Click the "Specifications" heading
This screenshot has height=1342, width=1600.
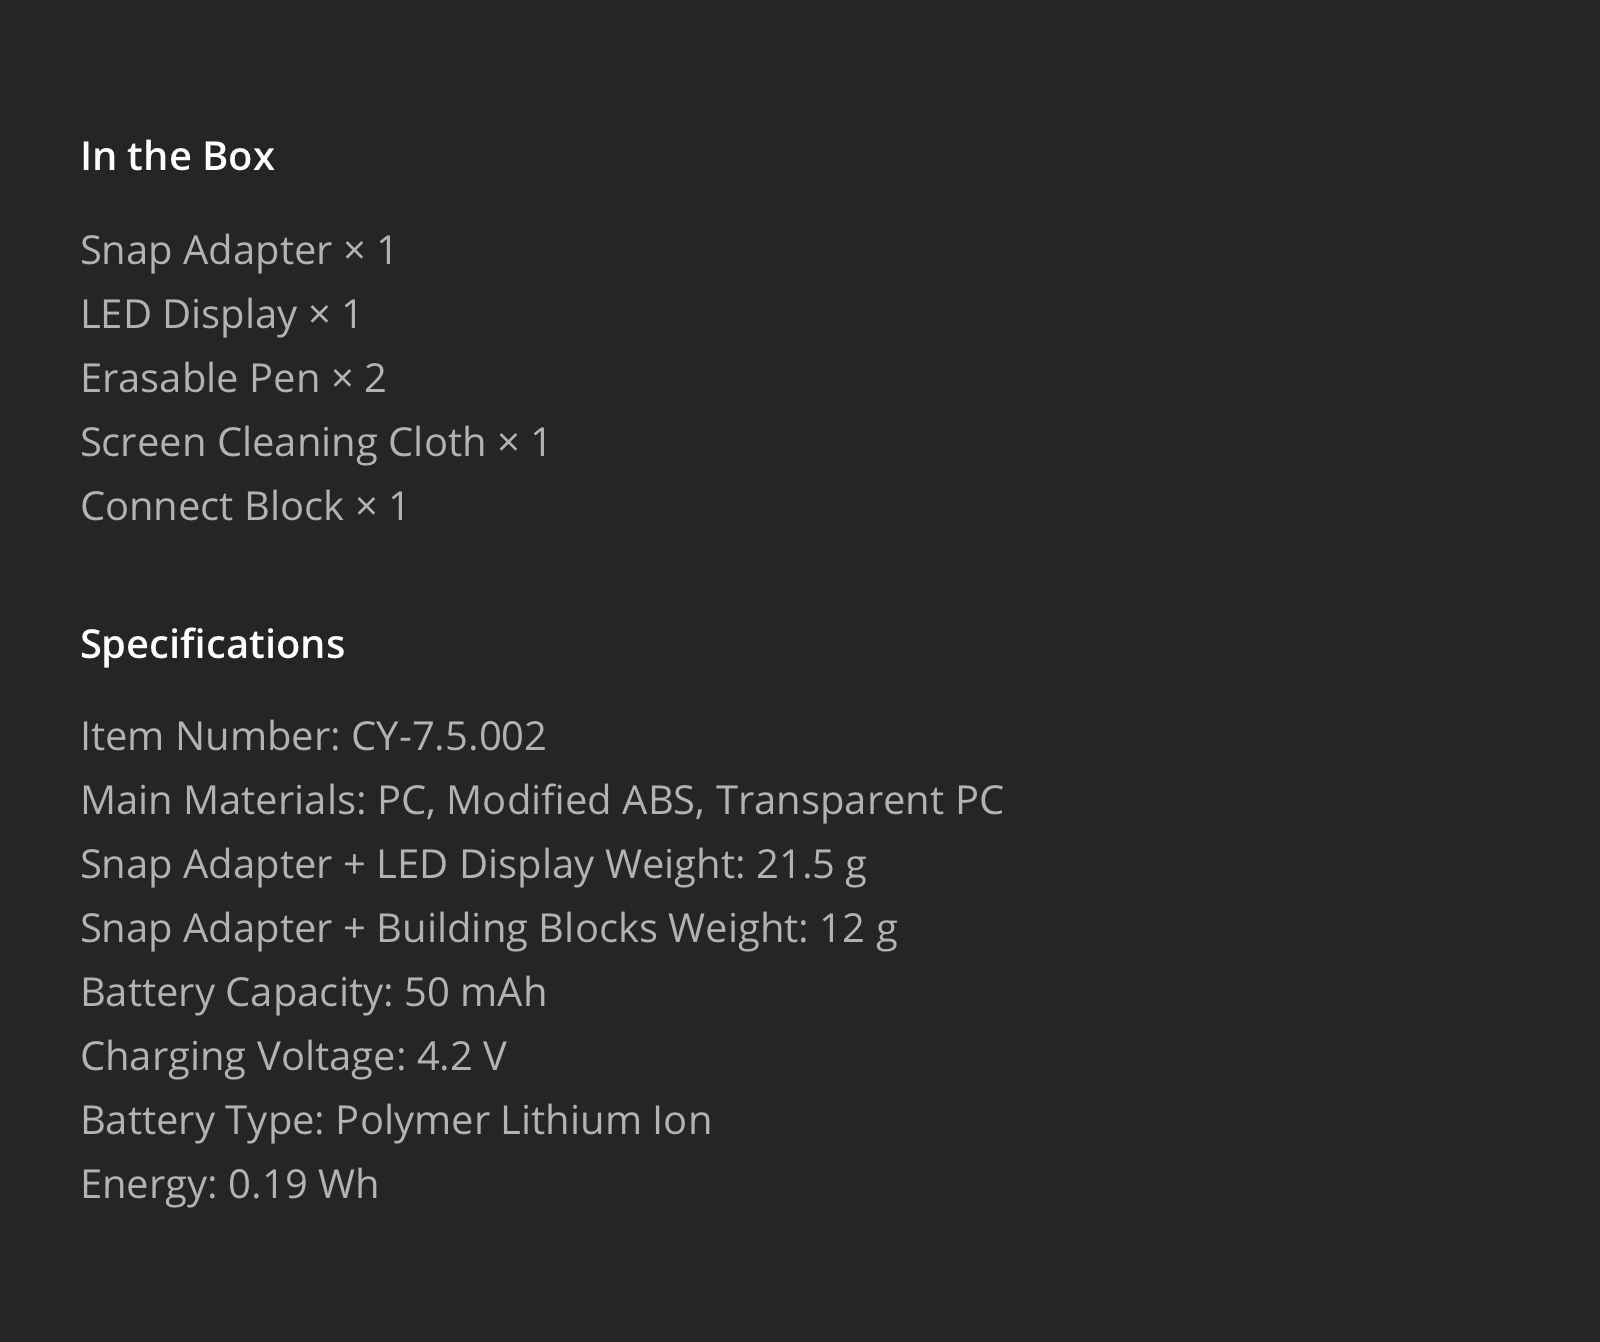tap(212, 644)
